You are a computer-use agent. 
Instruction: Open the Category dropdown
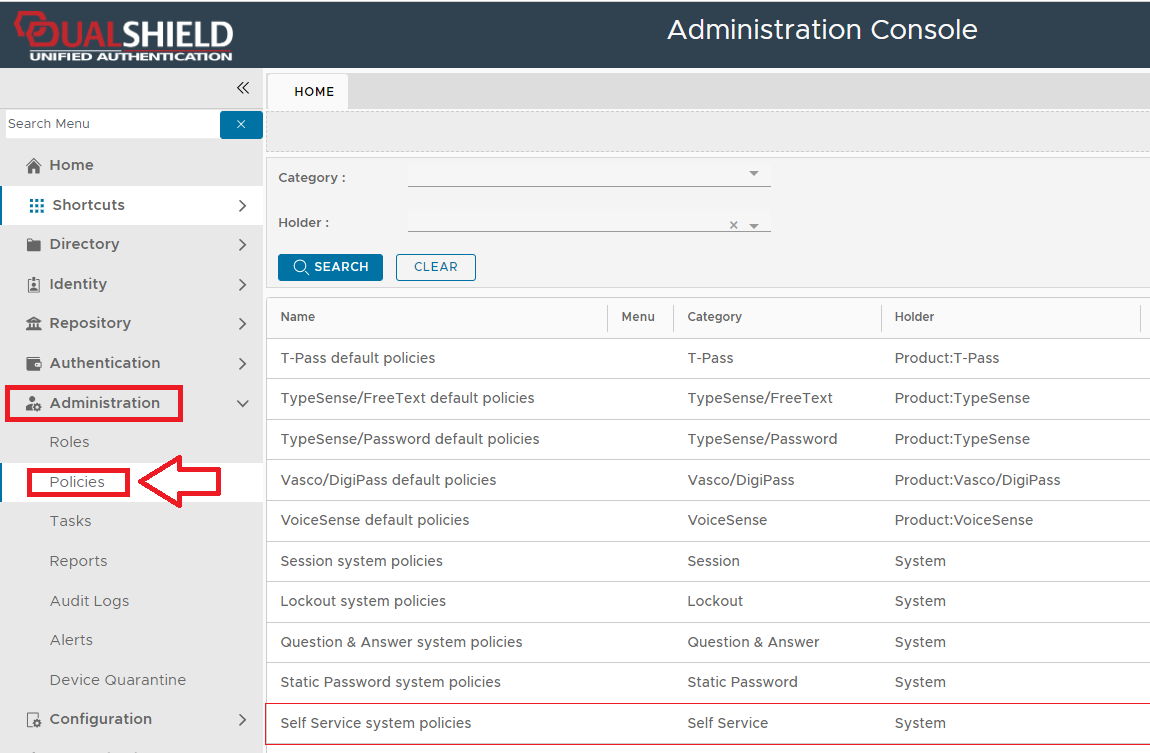(754, 174)
